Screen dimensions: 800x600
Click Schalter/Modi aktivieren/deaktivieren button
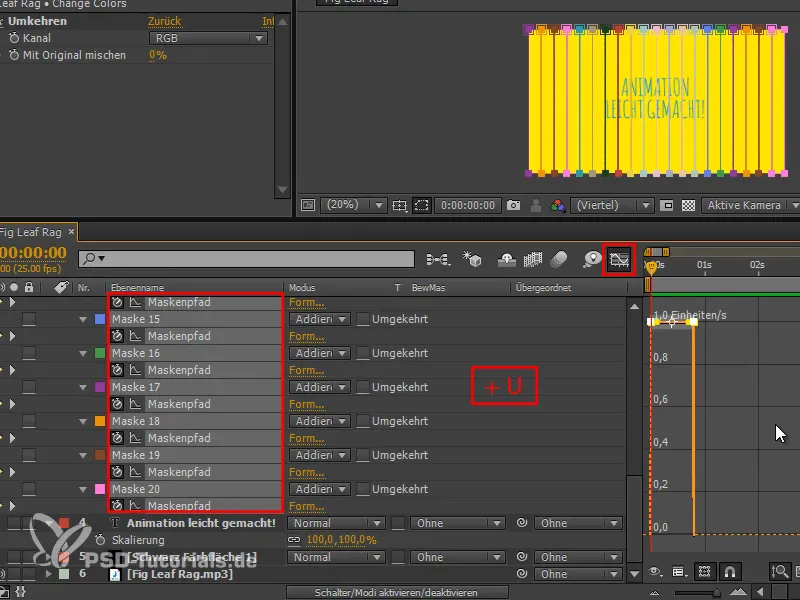click(396, 592)
